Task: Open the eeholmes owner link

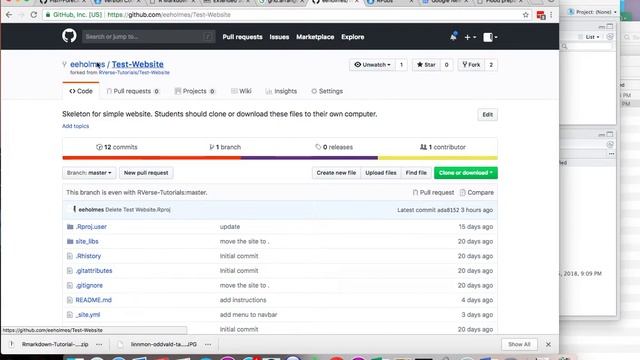Action: pyautogui.click(x=88, y=64)
